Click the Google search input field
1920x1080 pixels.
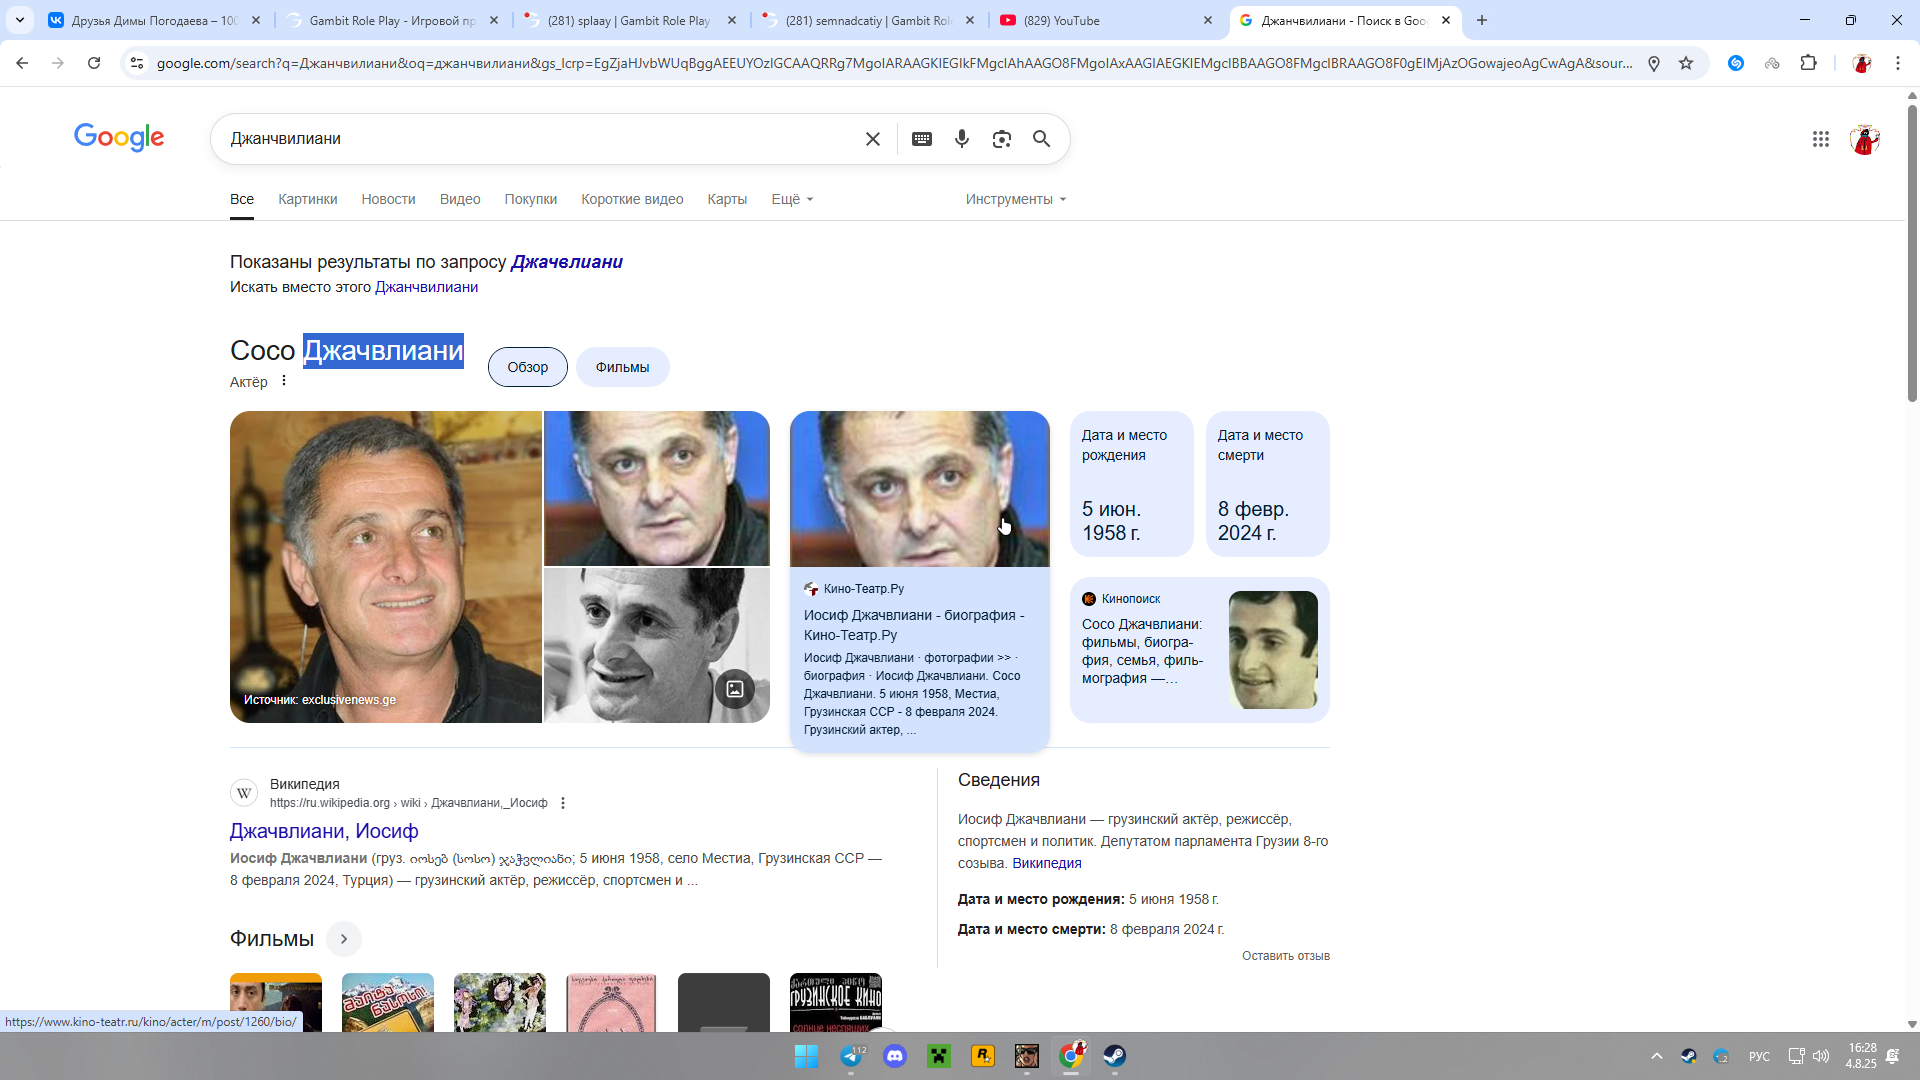540,139
